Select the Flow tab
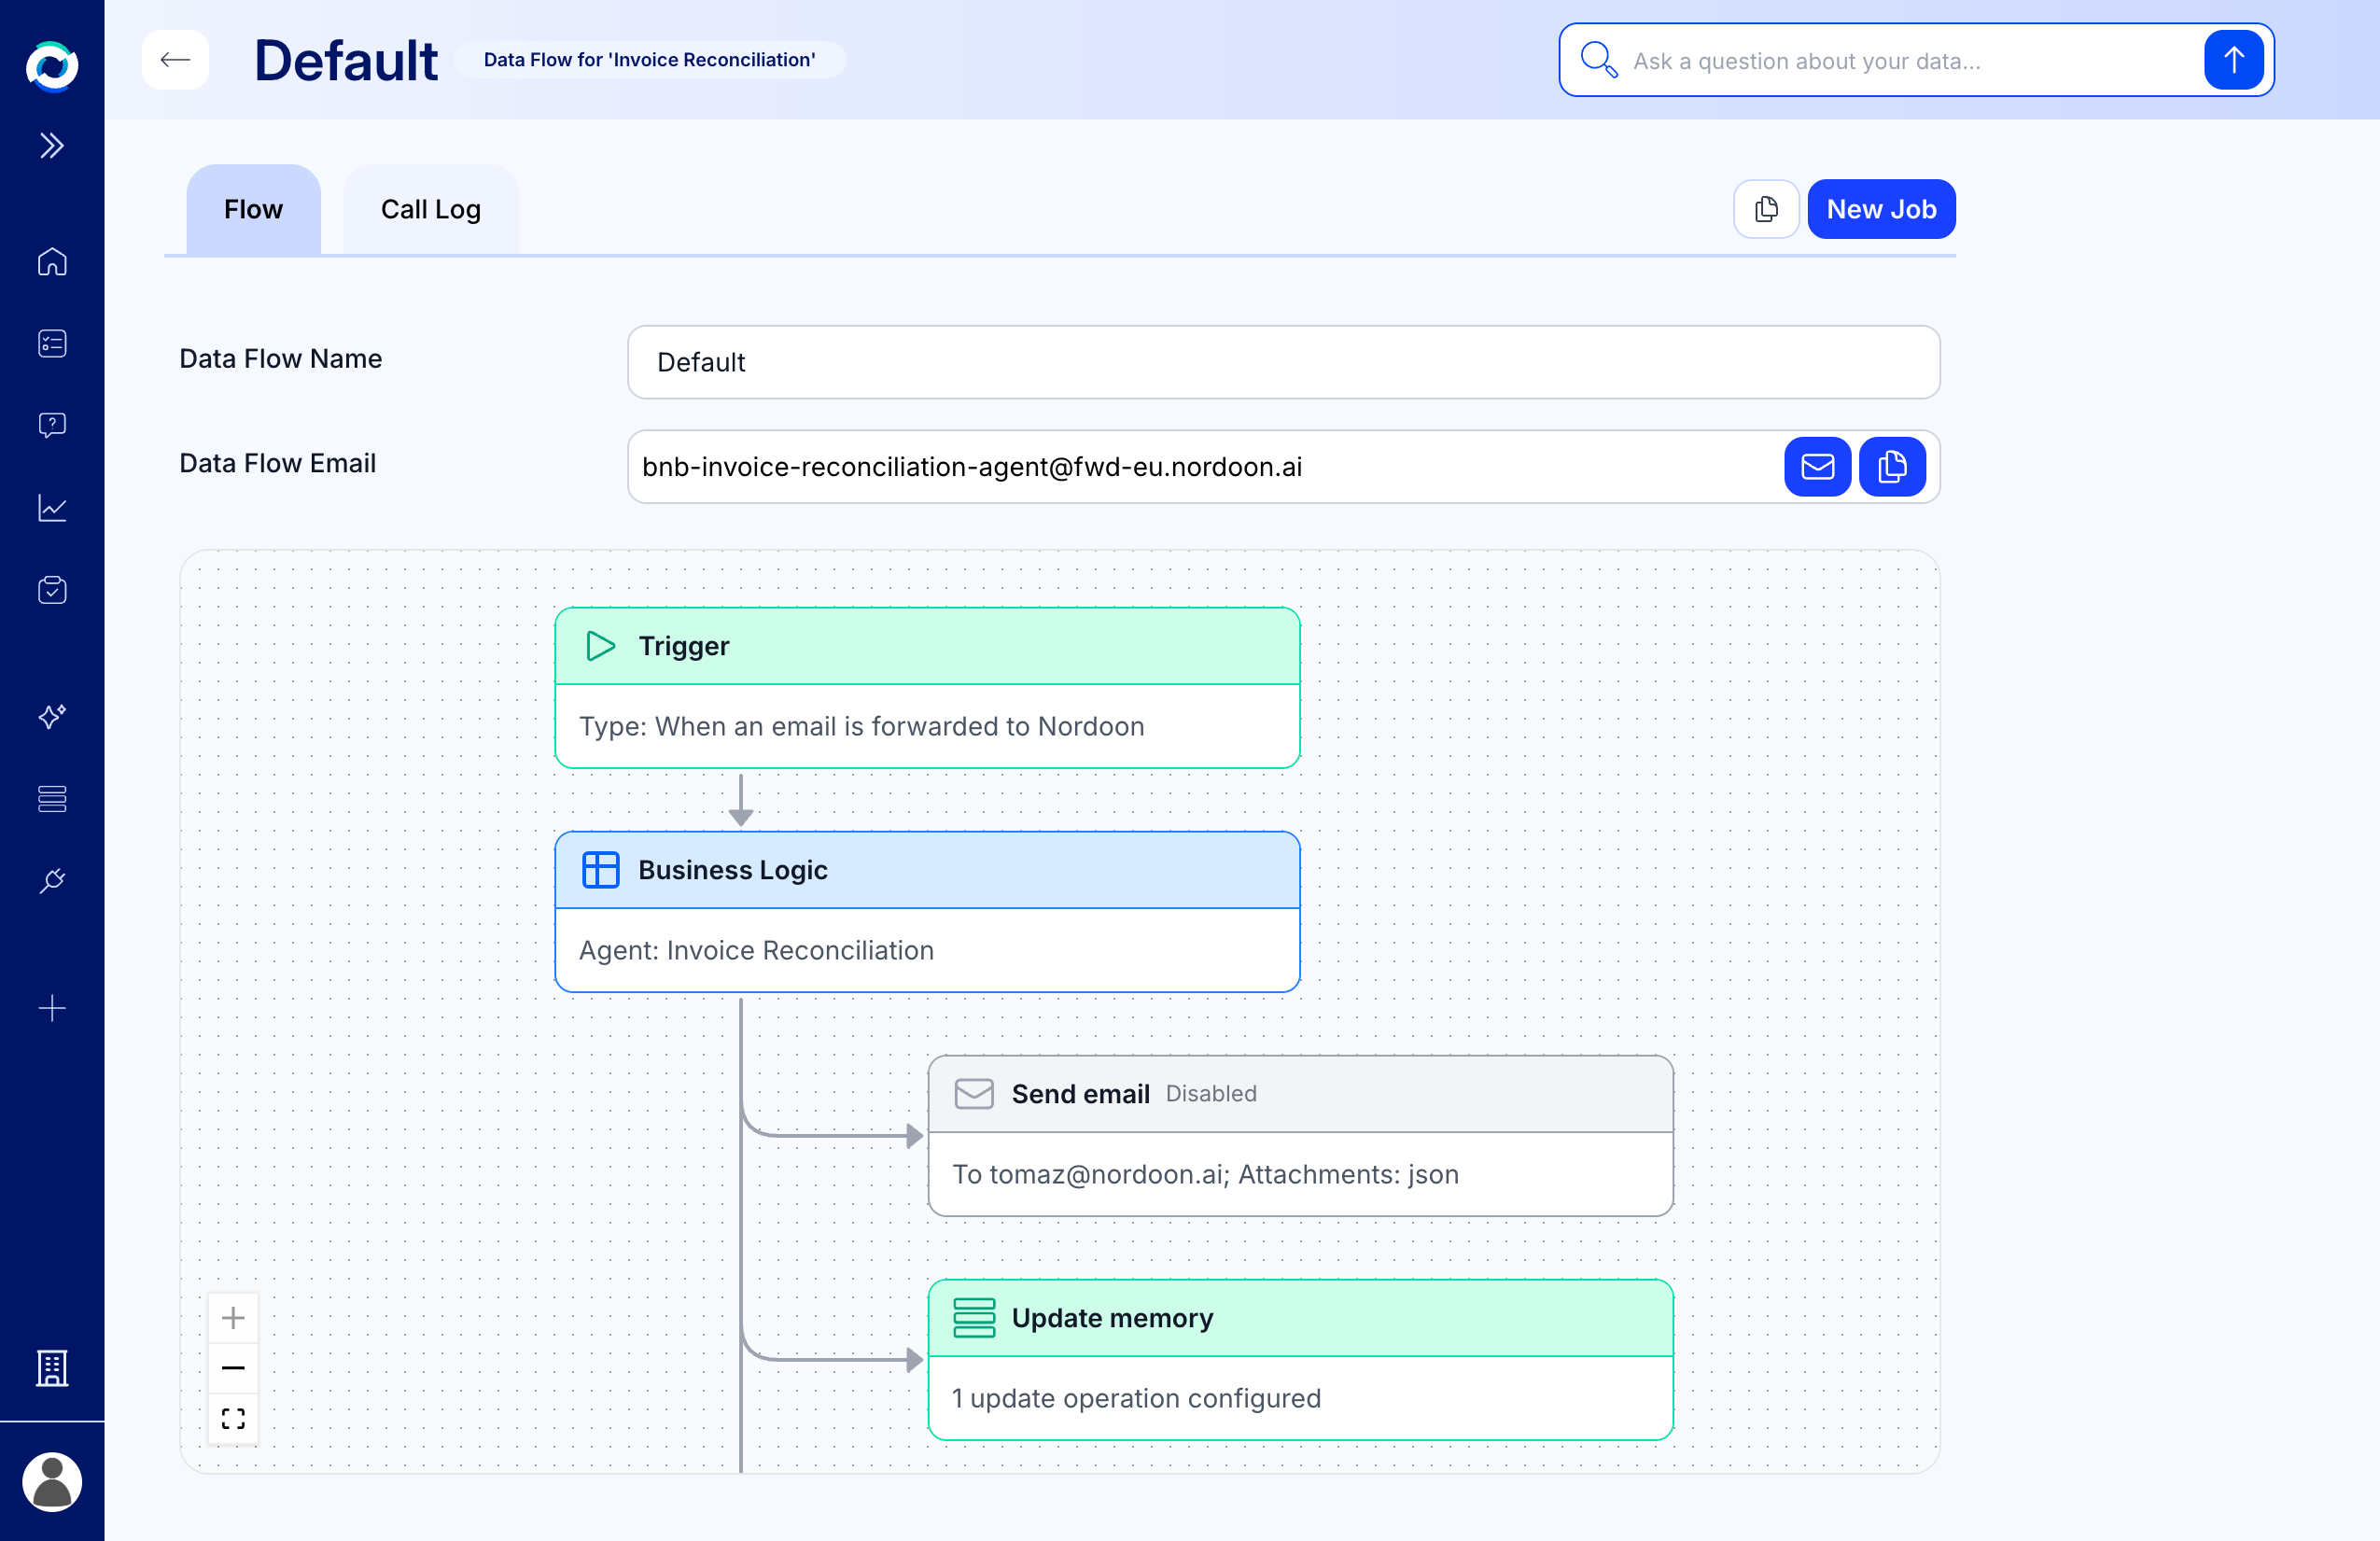This screenshot has width=2380, height=1541. (253, 209)
